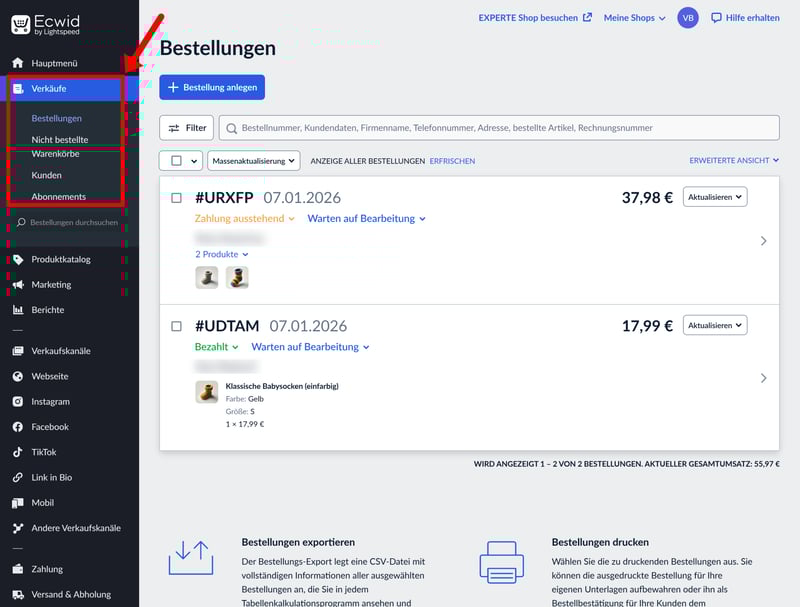Open the Massenaktualisierung dropdown
Viewport: 800px width, 607px height.
[x=254, y=160]
